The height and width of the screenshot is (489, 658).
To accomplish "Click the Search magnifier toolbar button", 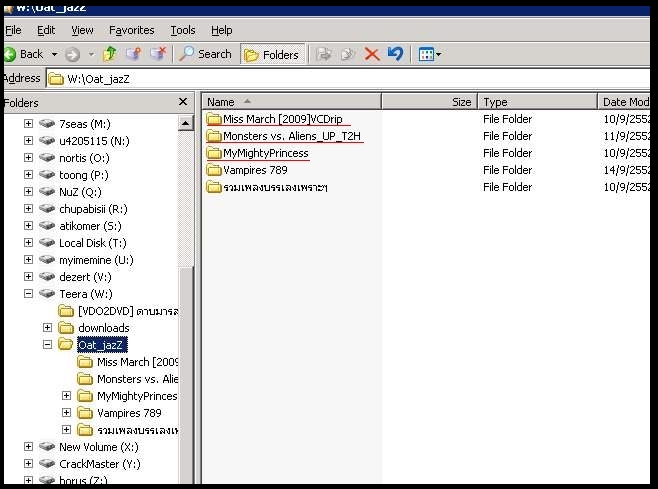I will (x=205, y=54).
